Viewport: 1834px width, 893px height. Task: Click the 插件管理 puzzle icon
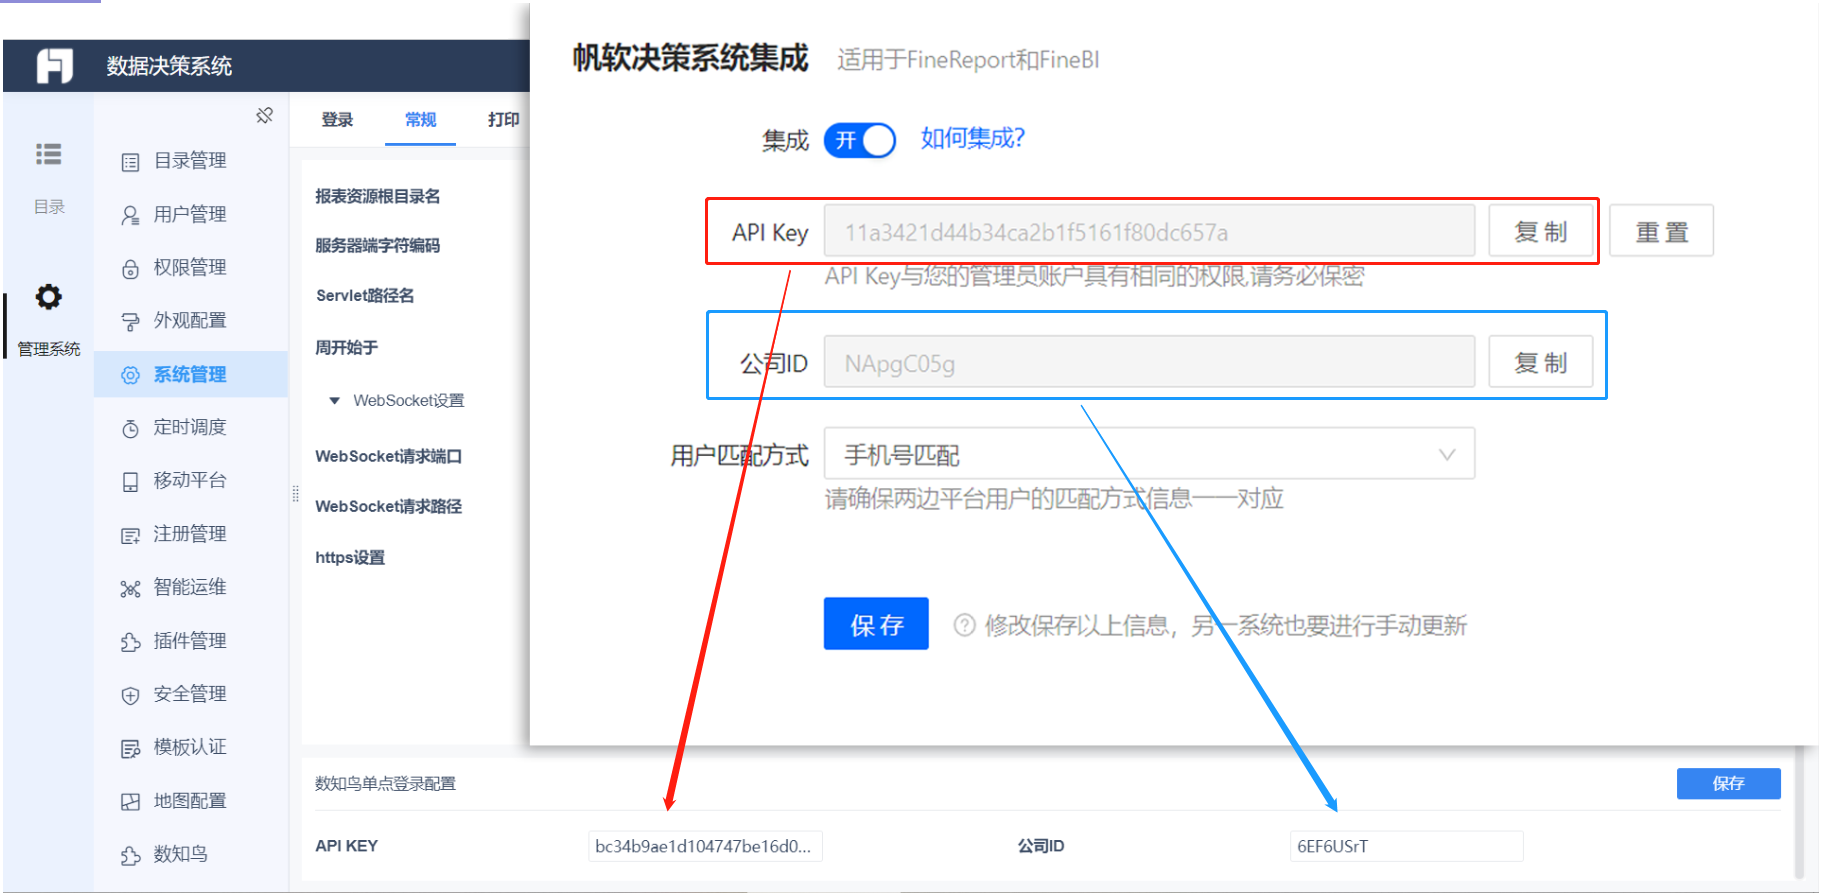pos(130,641)
